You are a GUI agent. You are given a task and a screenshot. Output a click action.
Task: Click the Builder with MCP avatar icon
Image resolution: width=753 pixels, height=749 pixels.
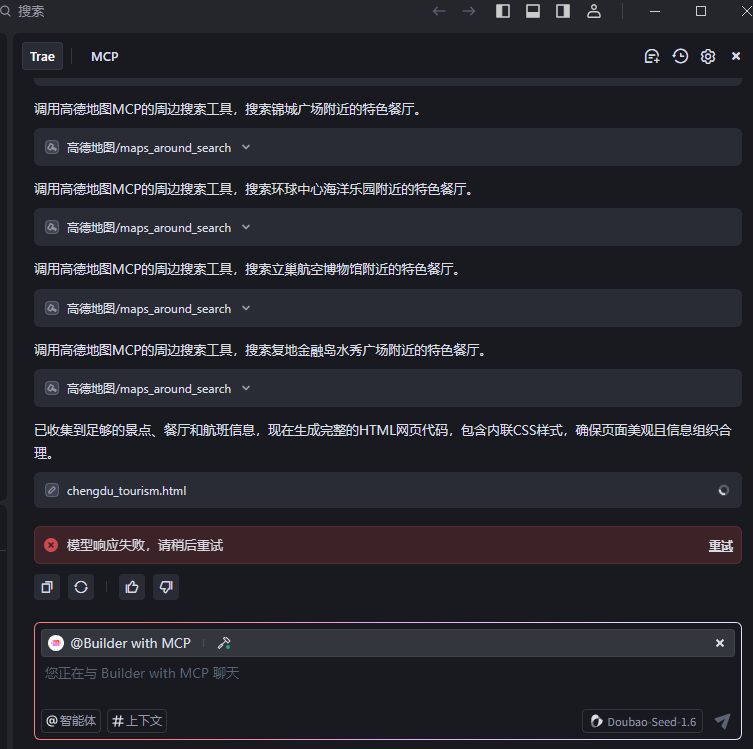click(x=56, y=643)
